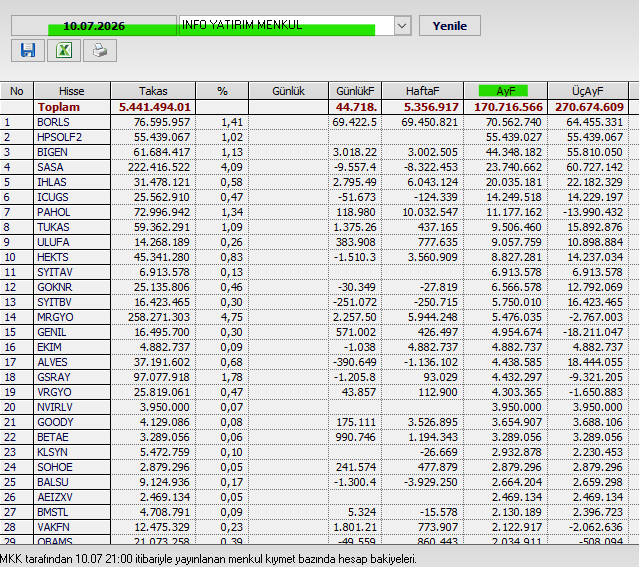
Task: Select the PAHOL stock name
Action: click(x=54, y=212)
